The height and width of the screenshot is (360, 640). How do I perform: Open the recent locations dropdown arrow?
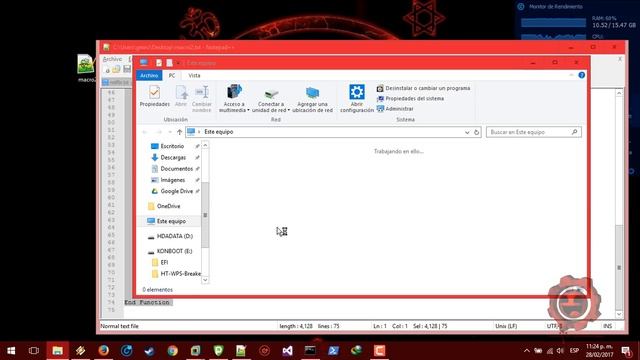coord(170,132)
